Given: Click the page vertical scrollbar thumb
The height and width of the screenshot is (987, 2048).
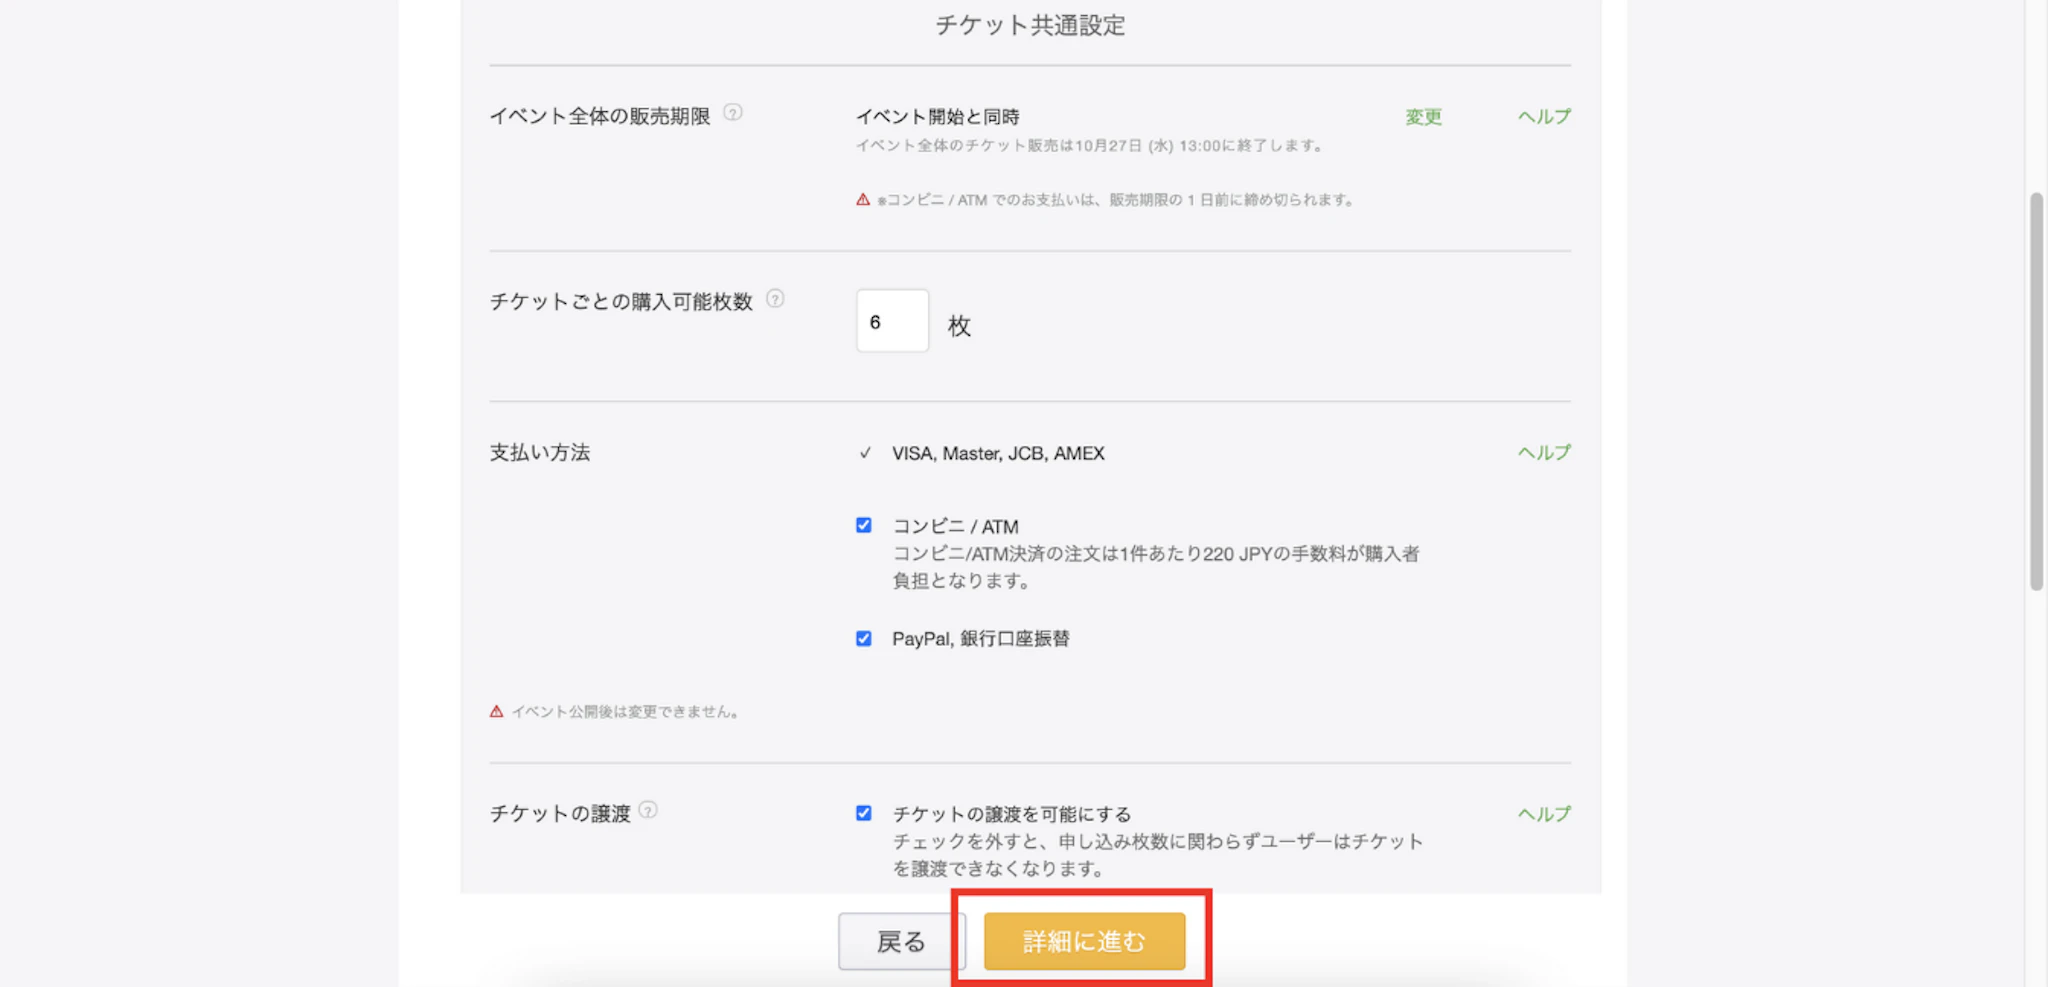Looking at the screenshot, I should click(2036, 390).
